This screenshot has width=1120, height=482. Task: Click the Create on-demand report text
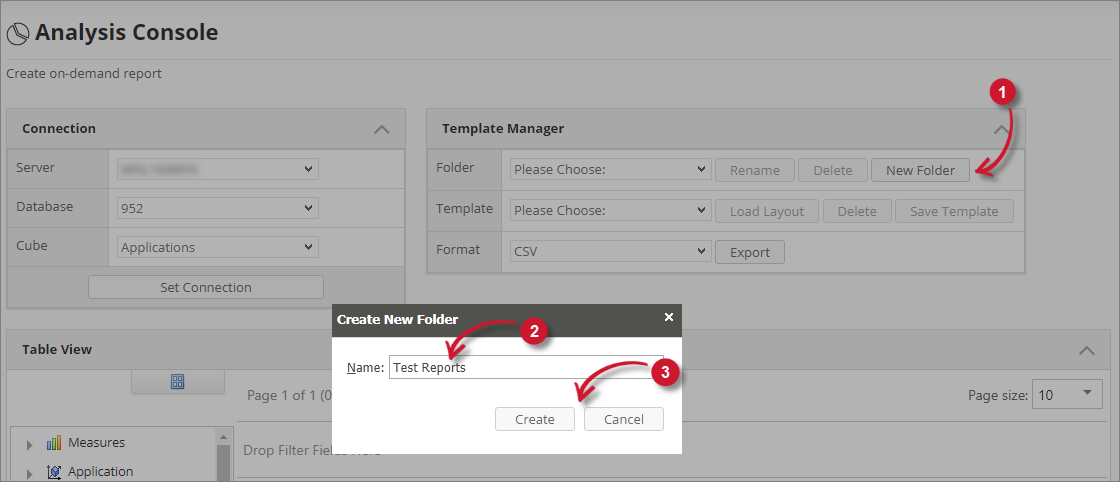click(84, 73)
